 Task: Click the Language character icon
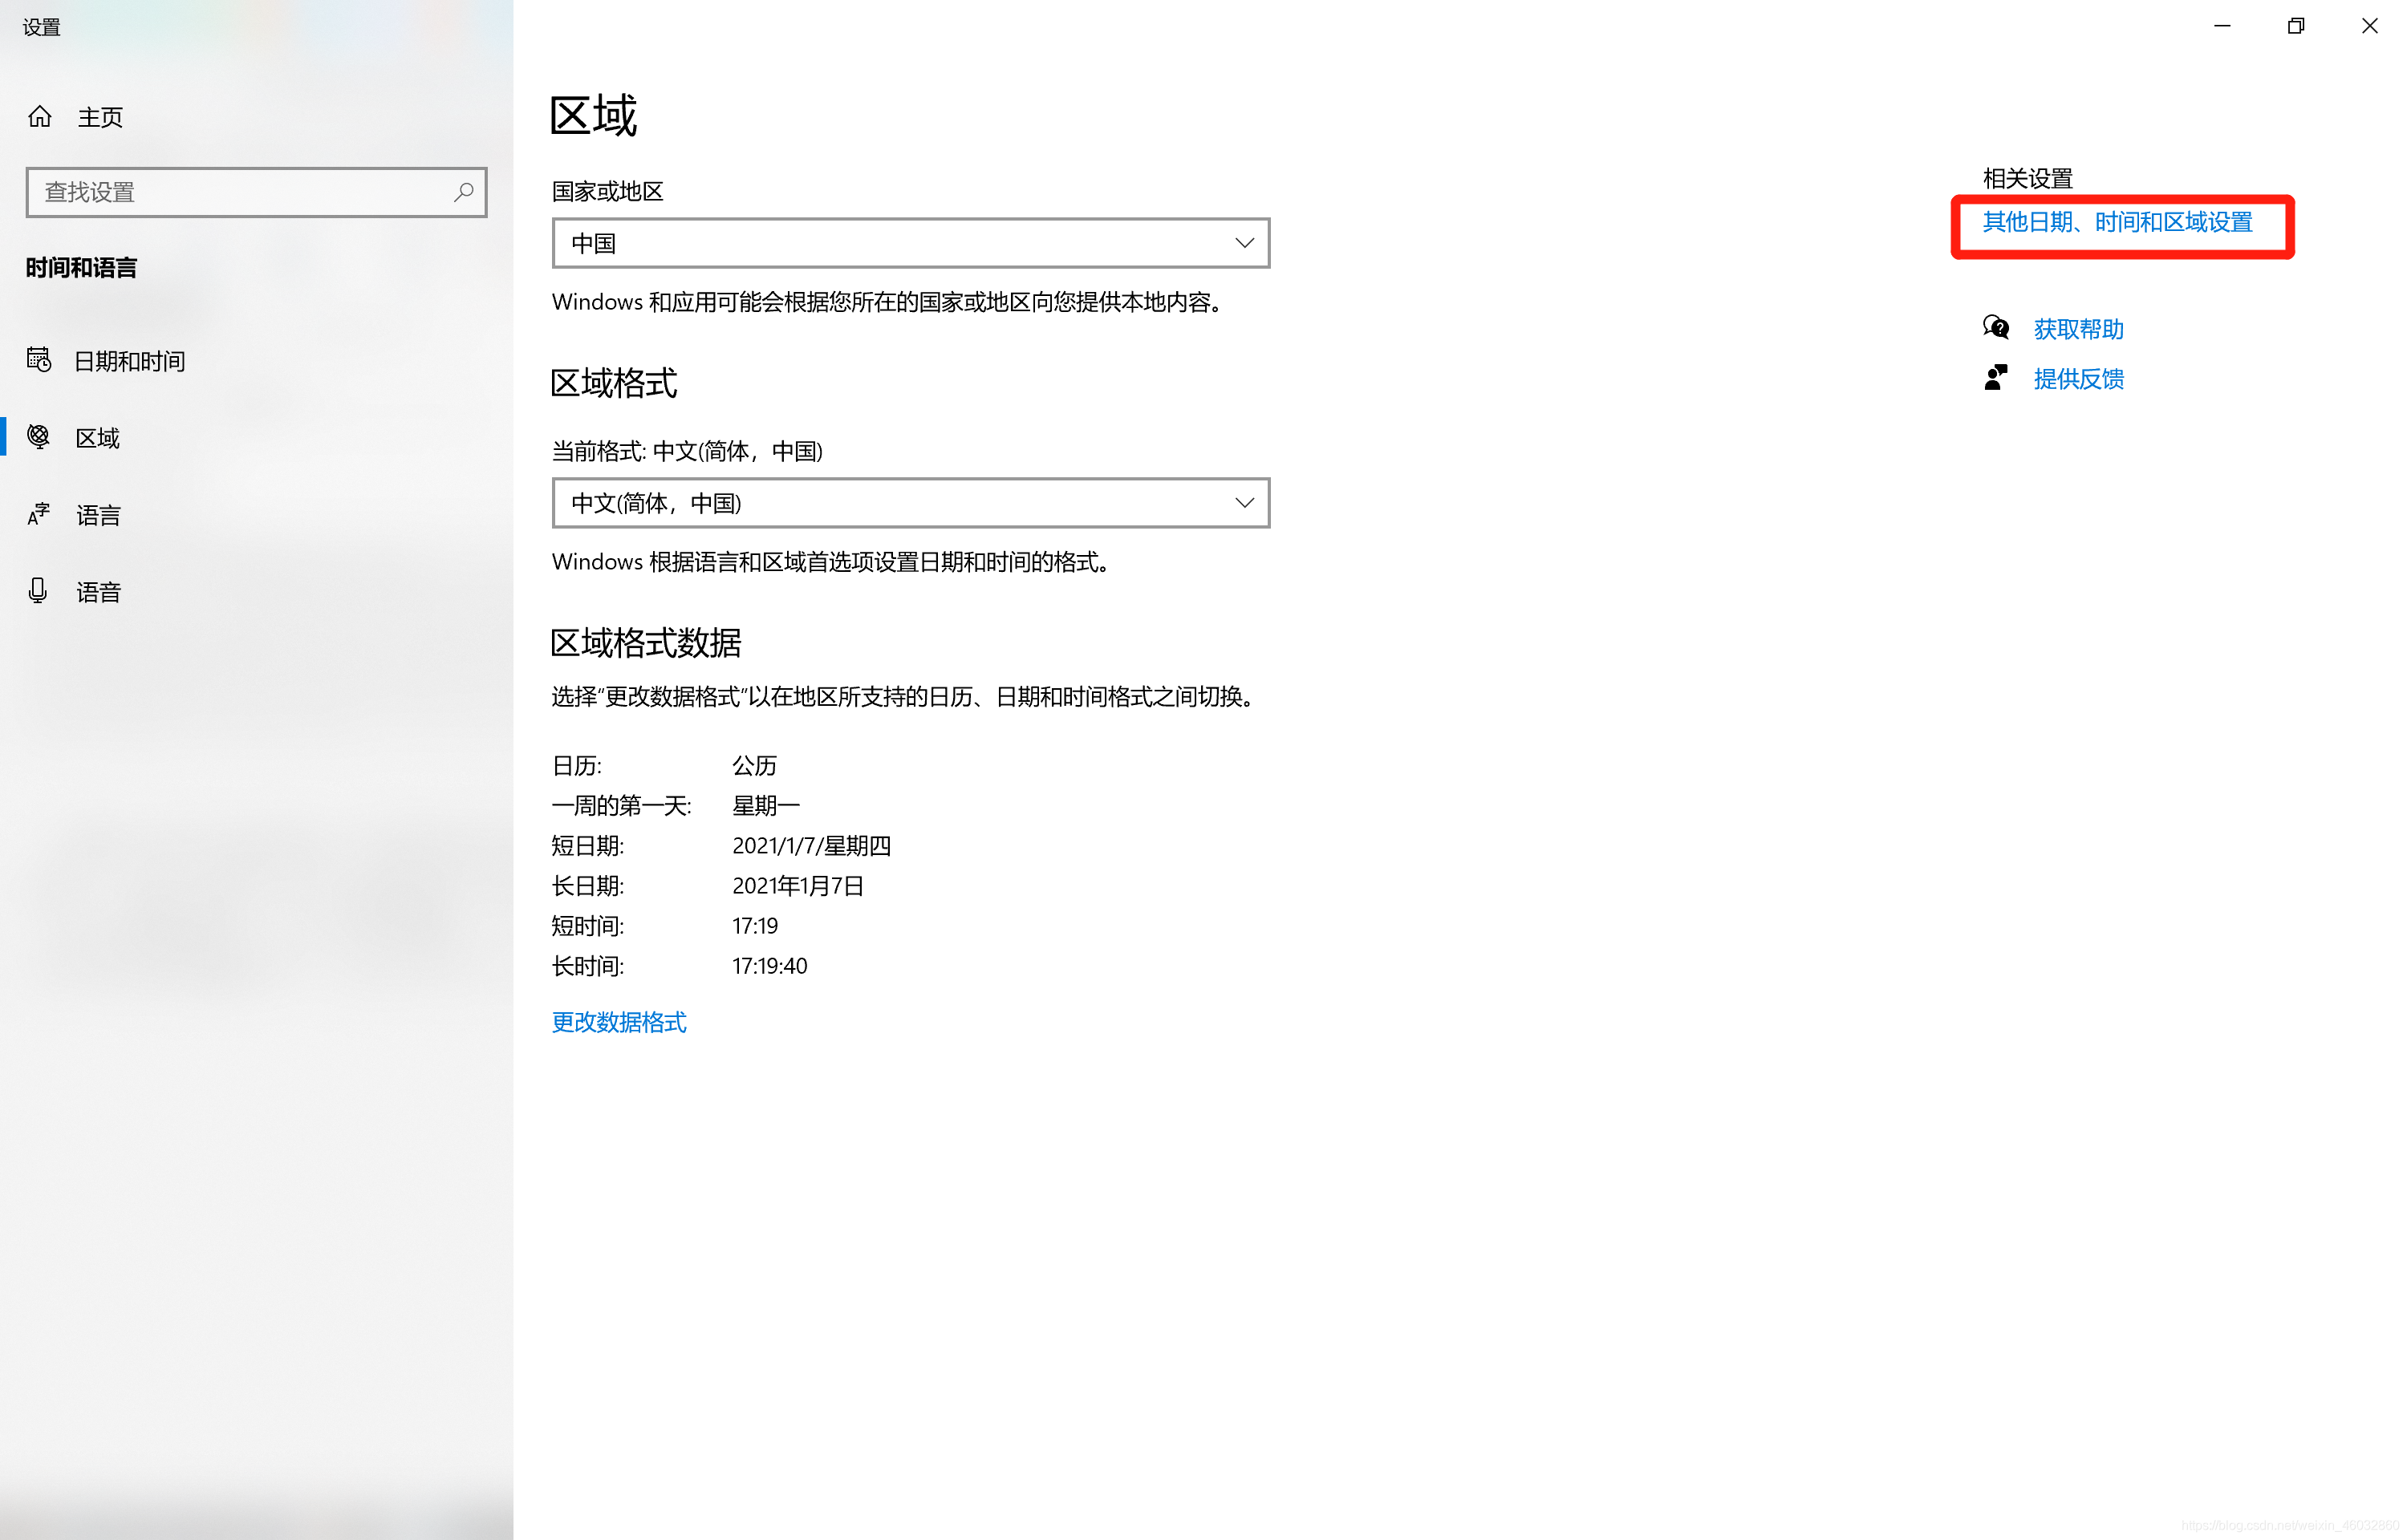39,514
